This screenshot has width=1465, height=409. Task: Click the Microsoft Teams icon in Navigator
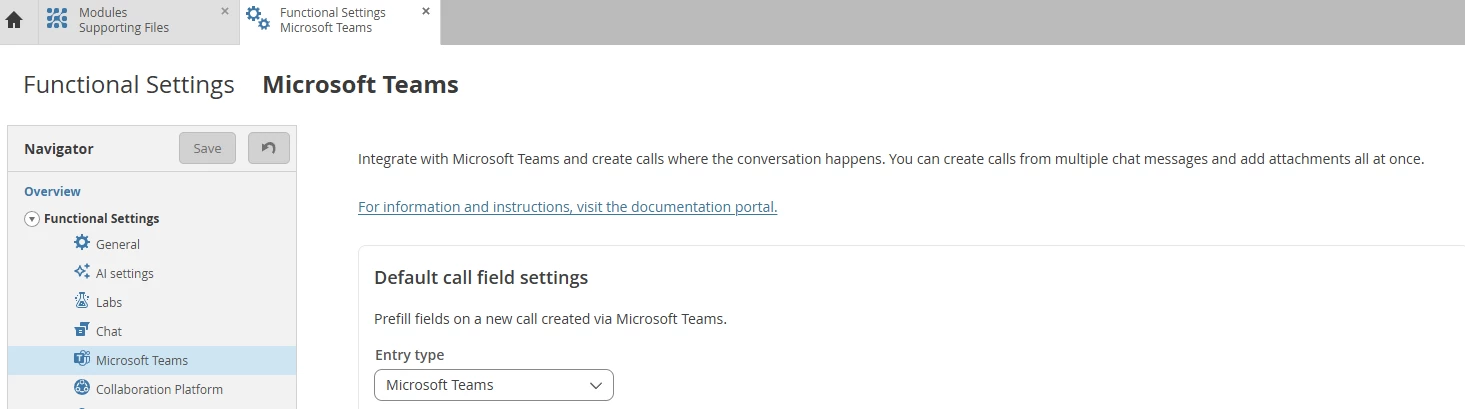(82, 359)
